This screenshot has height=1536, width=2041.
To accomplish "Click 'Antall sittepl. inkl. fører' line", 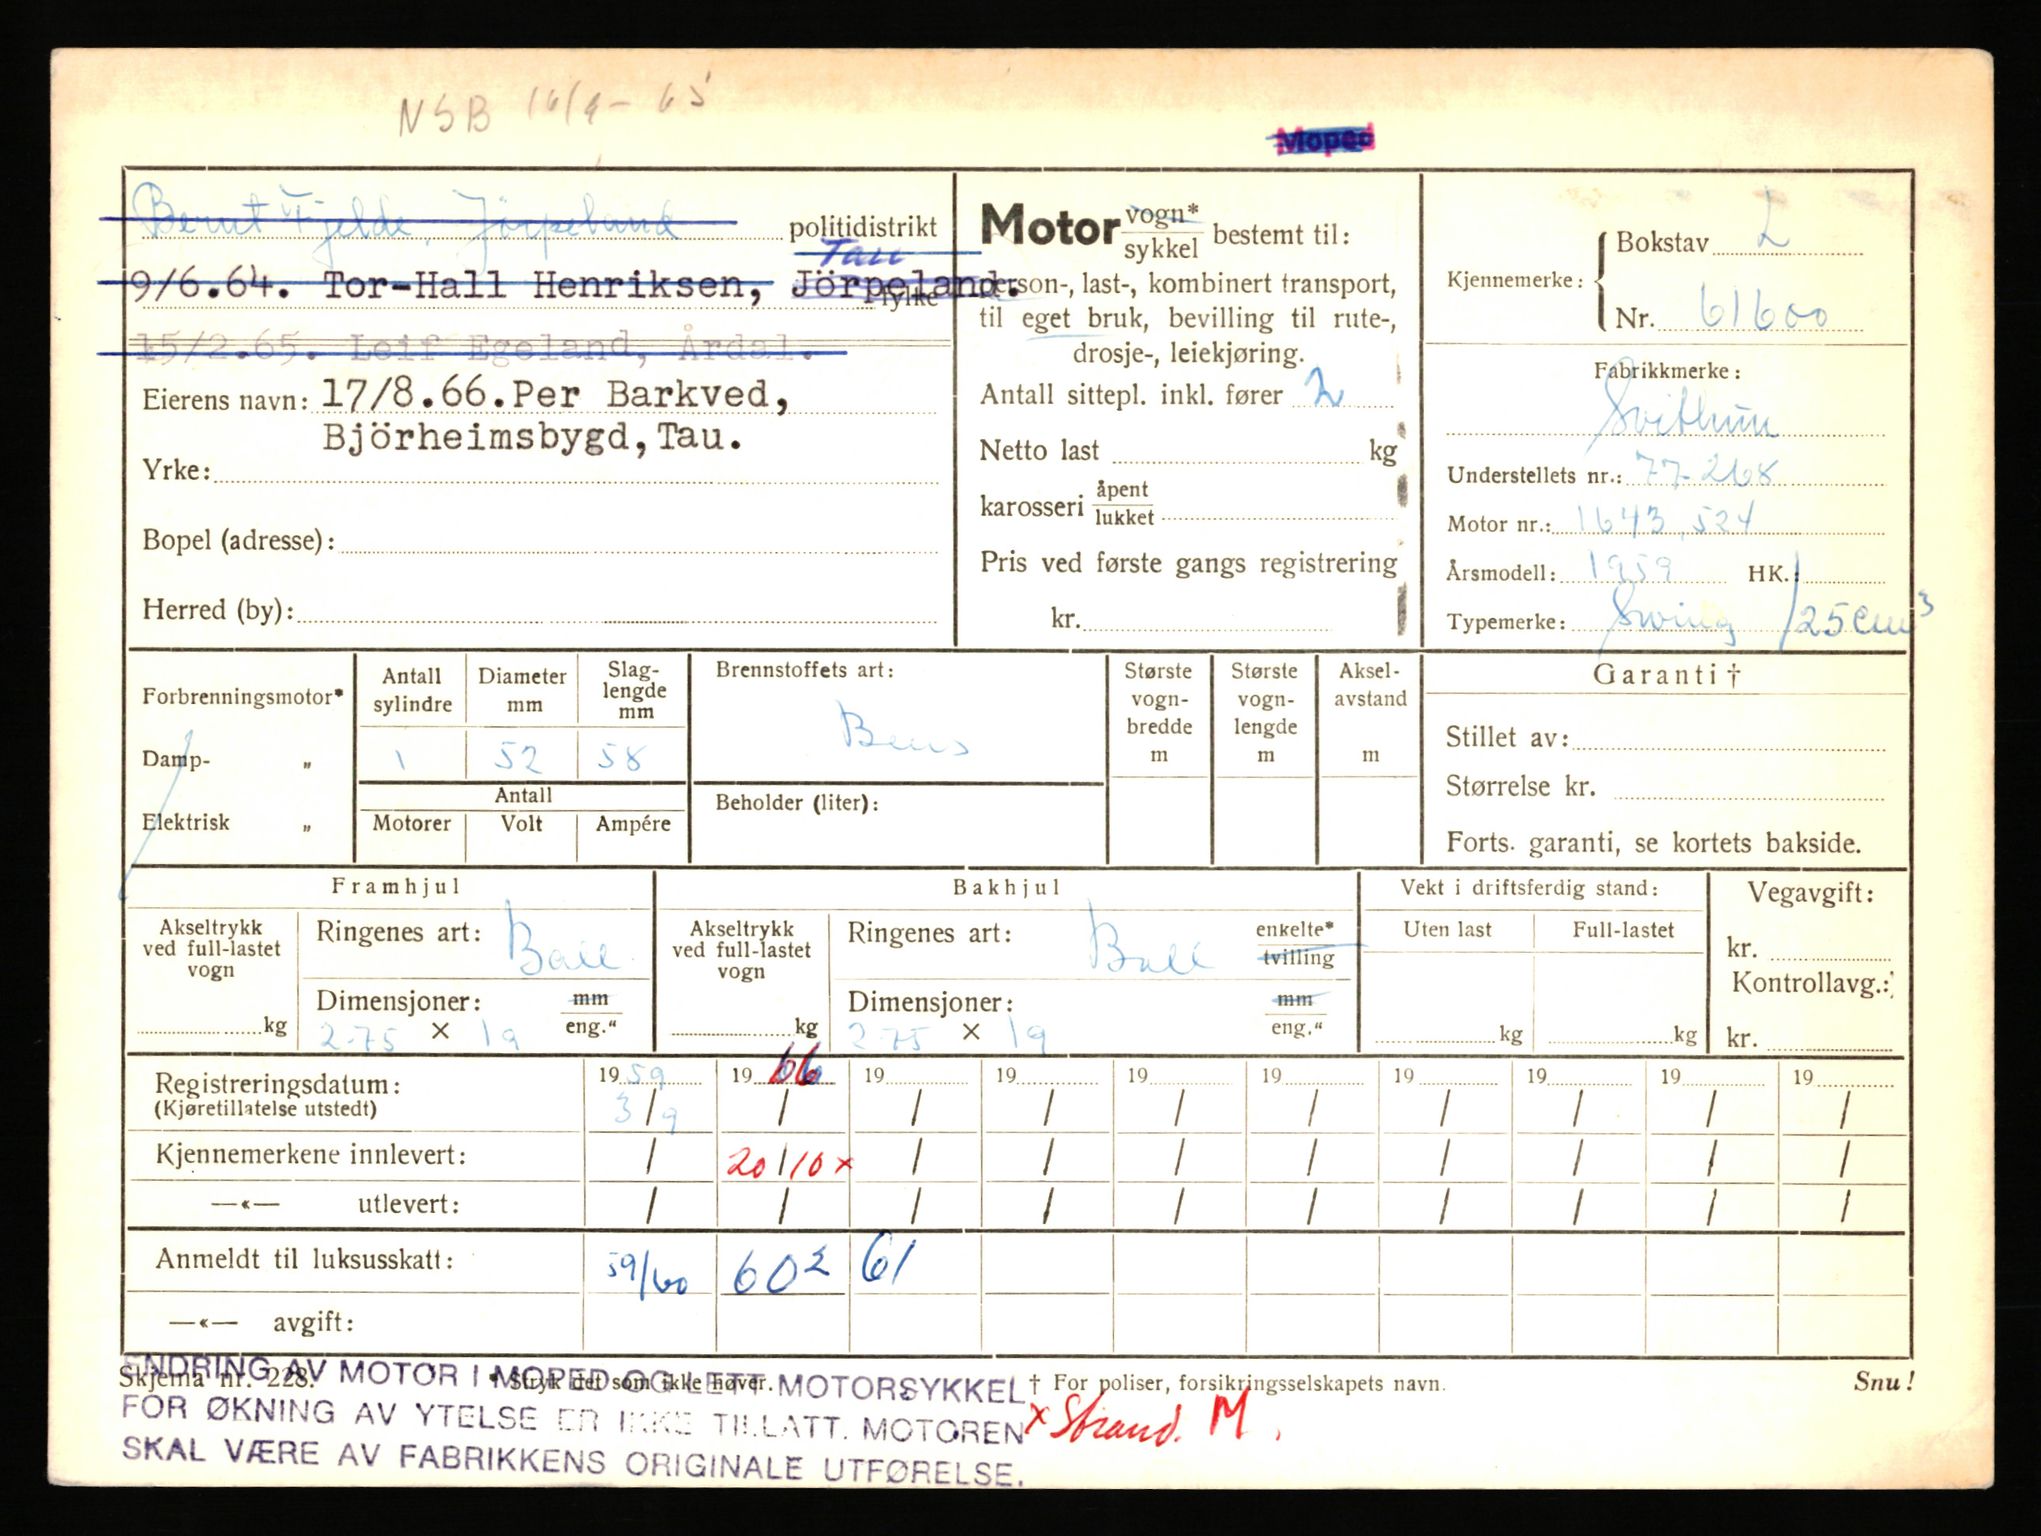I will pos(1186,394).
